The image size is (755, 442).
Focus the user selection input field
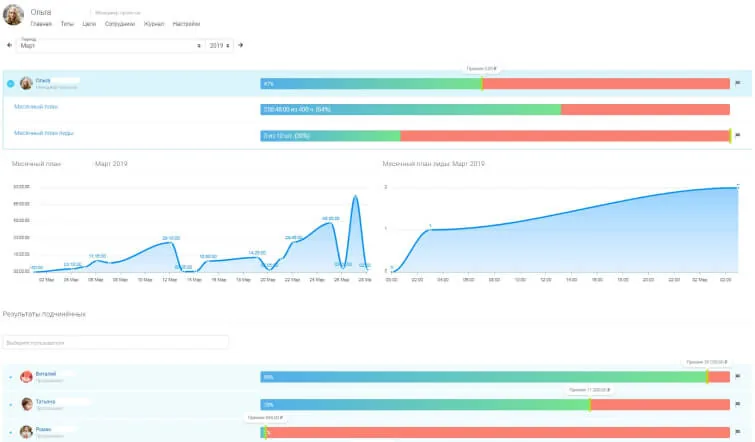click(116, 343)
